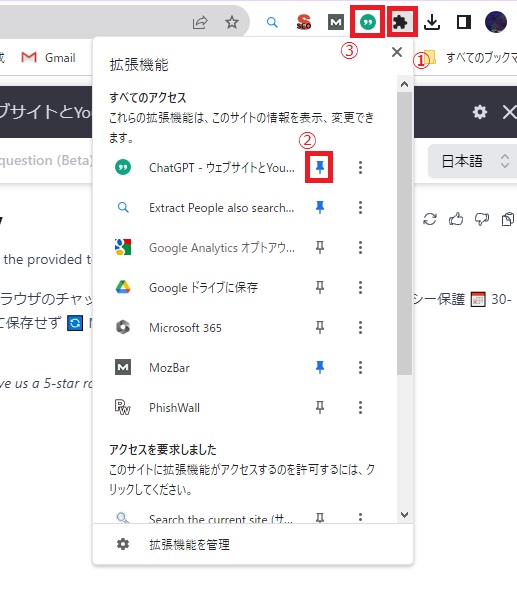The image size is (517, 604).
Task: Open more options for MozBar
Action: [x=360, y=367]
